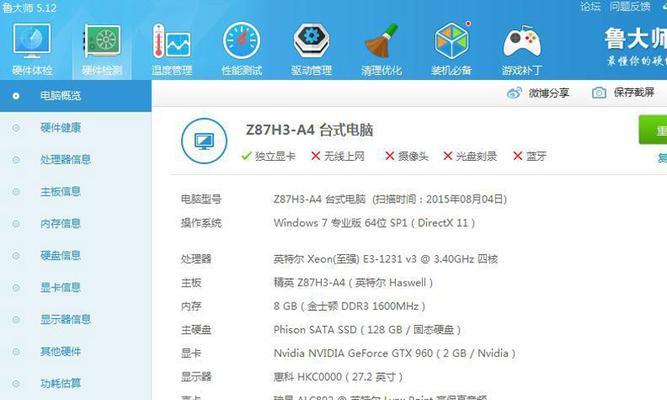This screenshot has width=667, height=400.
Task: Open the 问题反馈 feedback link
Action: pyautogui.click(x=630, y=6)
